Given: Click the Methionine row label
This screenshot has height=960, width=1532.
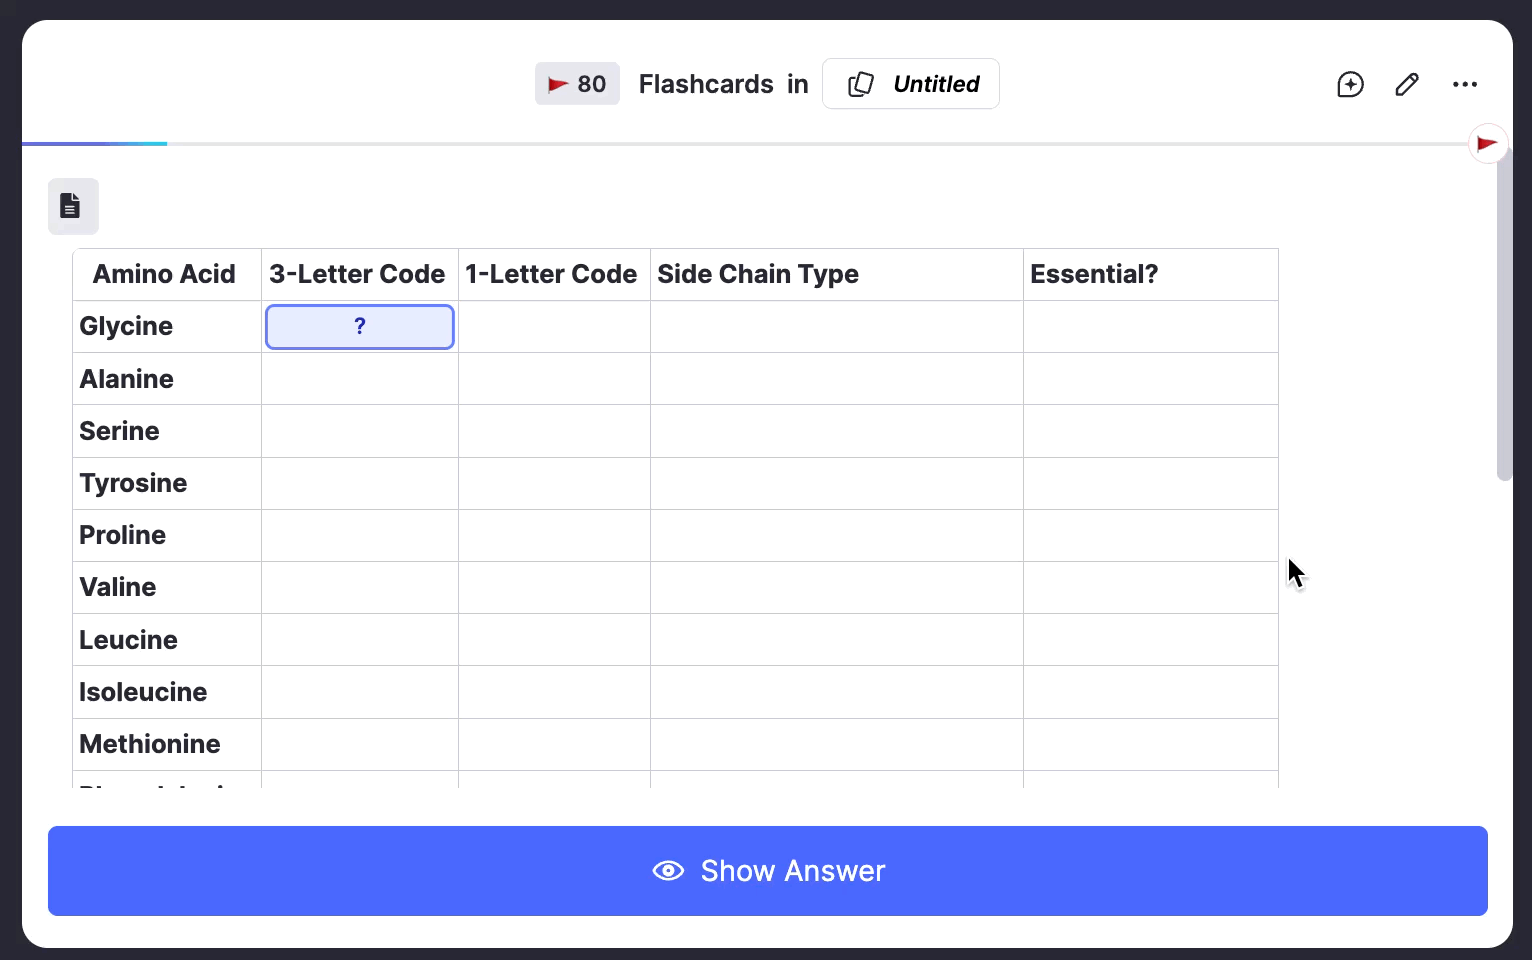Looking at the screenshot, I should pos(150,744).
